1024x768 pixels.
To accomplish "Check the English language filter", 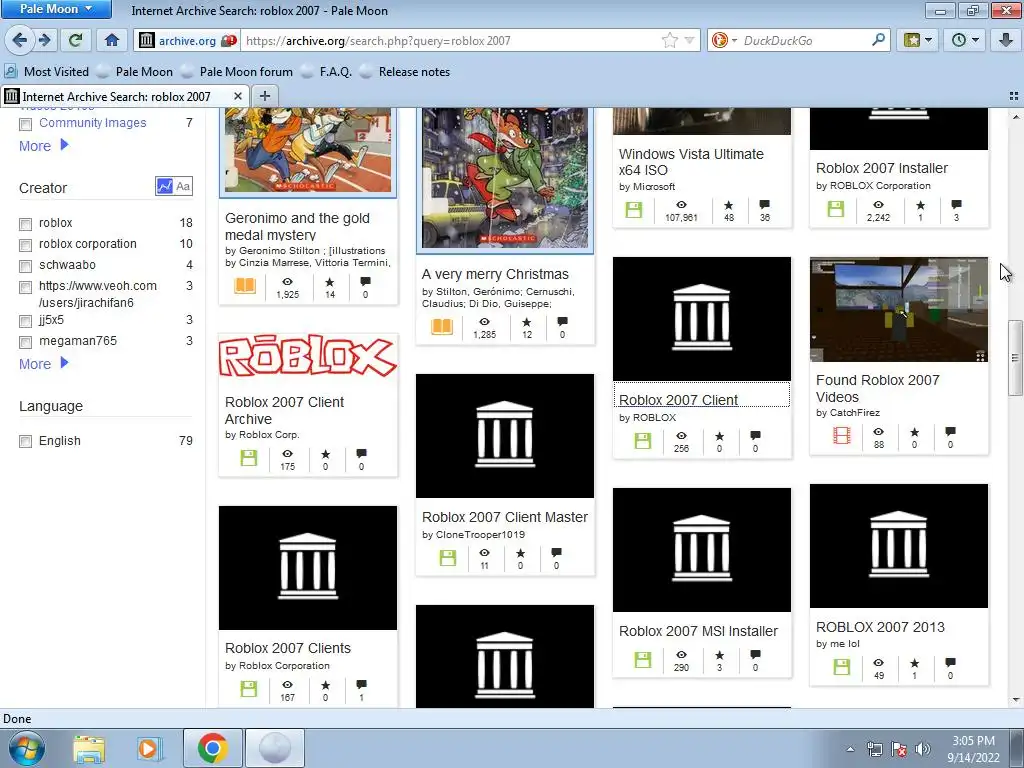I will pos(25,441).
